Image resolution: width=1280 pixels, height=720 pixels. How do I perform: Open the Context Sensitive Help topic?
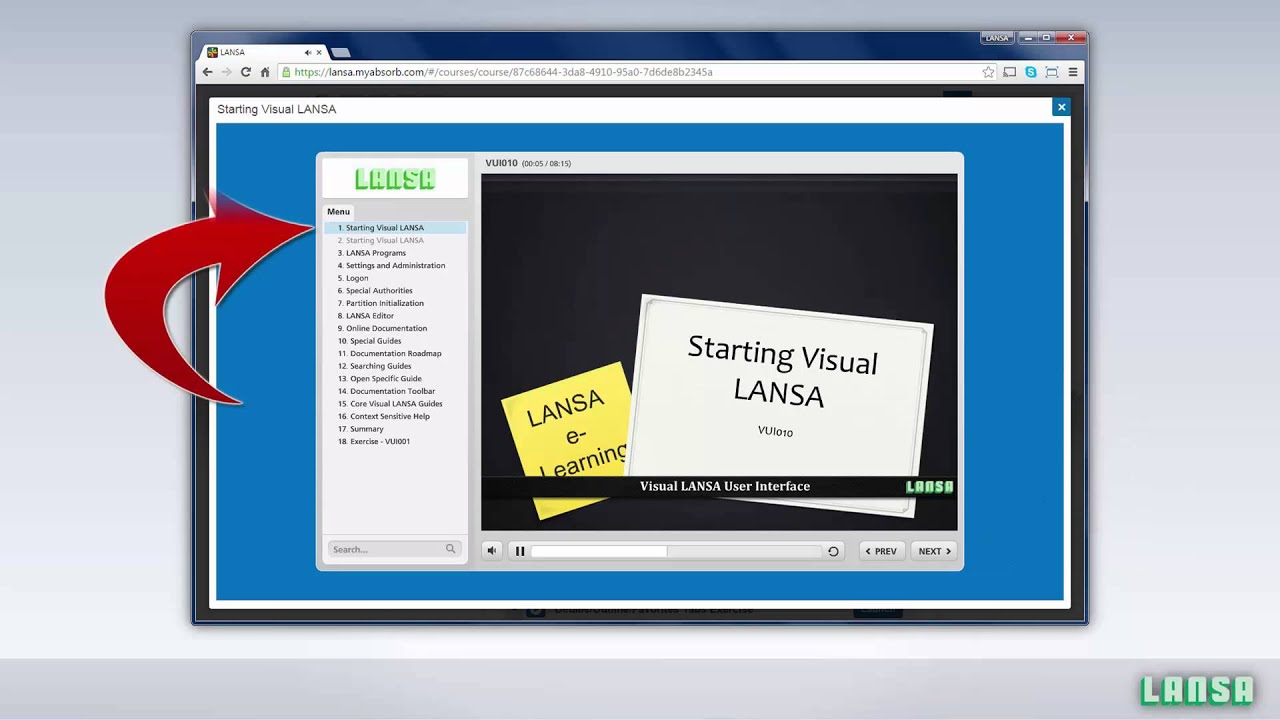(x=395, y=416)
